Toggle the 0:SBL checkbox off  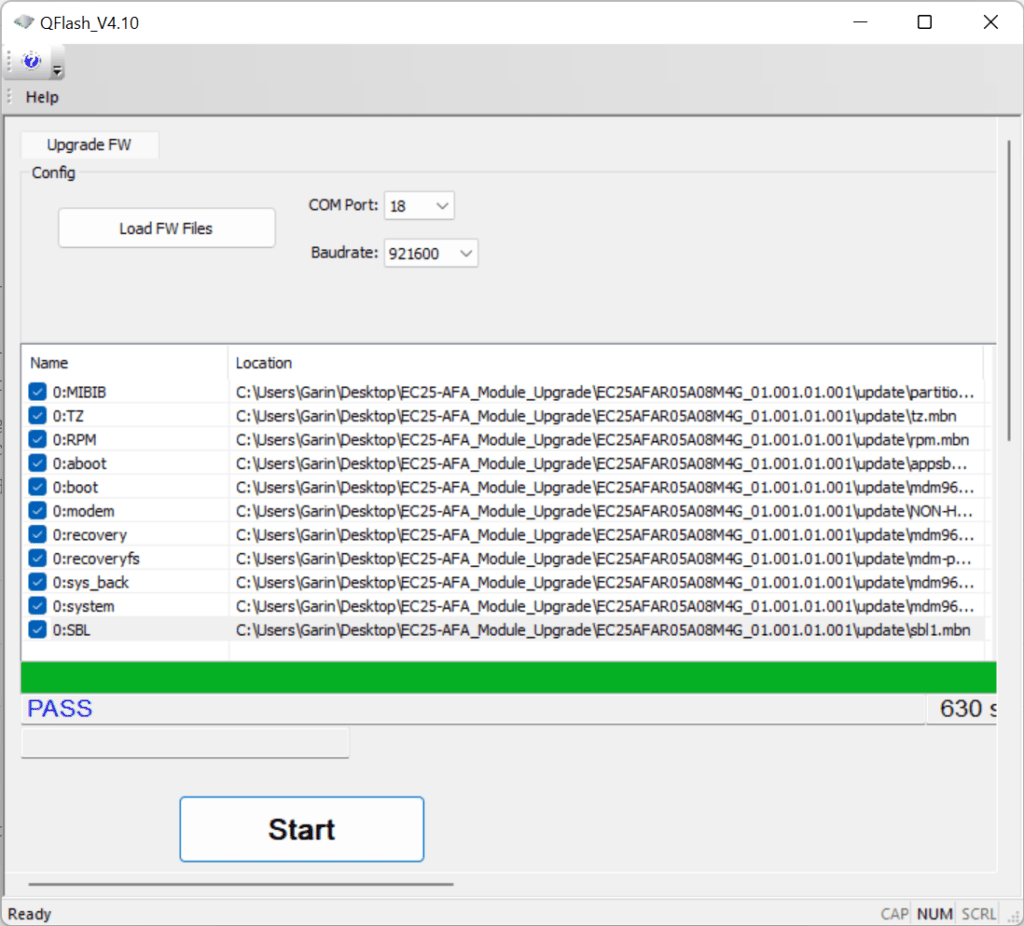click(38, 629)
